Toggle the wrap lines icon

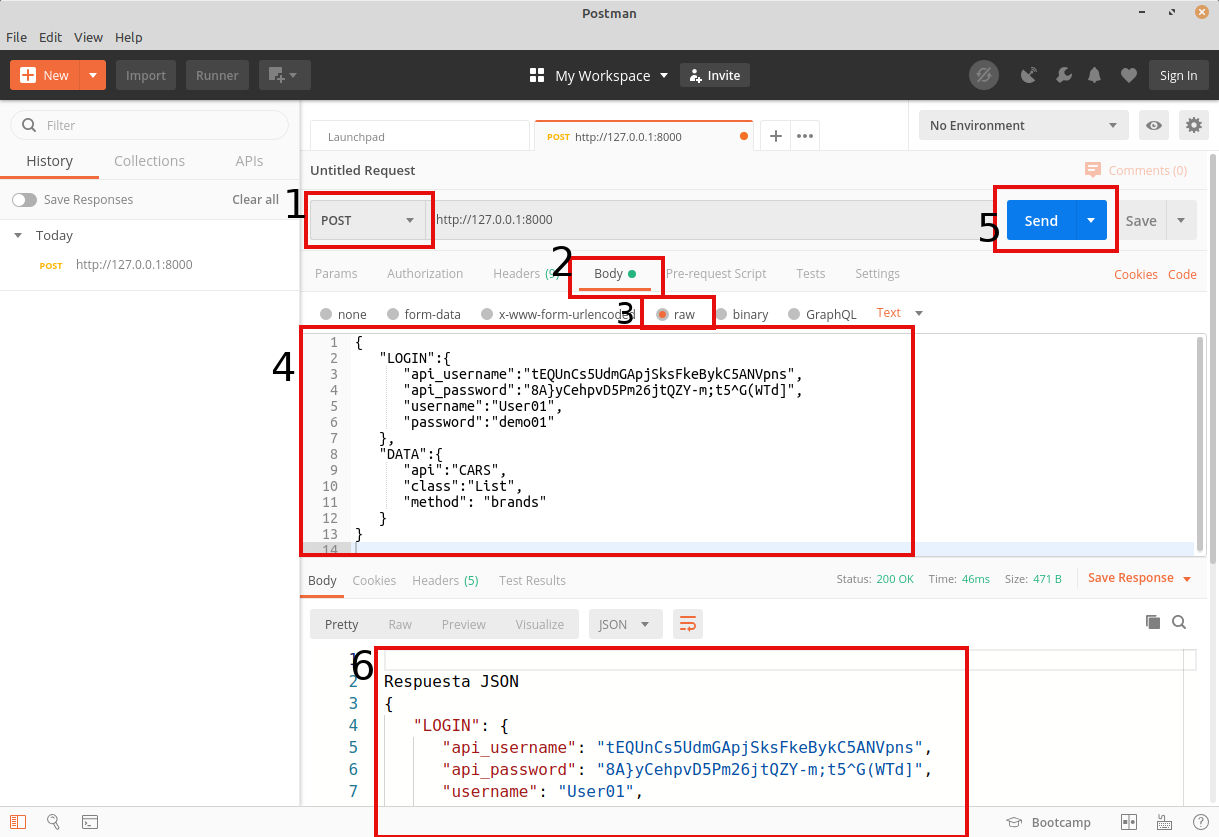click(688, 624)
